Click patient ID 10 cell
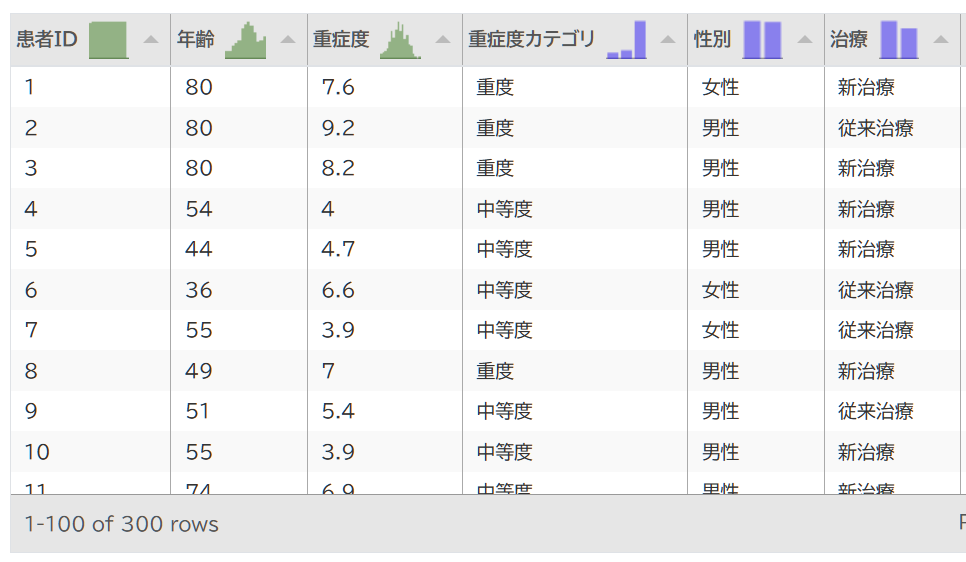The width and height of the screenshot is (966, 562). [37, 452]
